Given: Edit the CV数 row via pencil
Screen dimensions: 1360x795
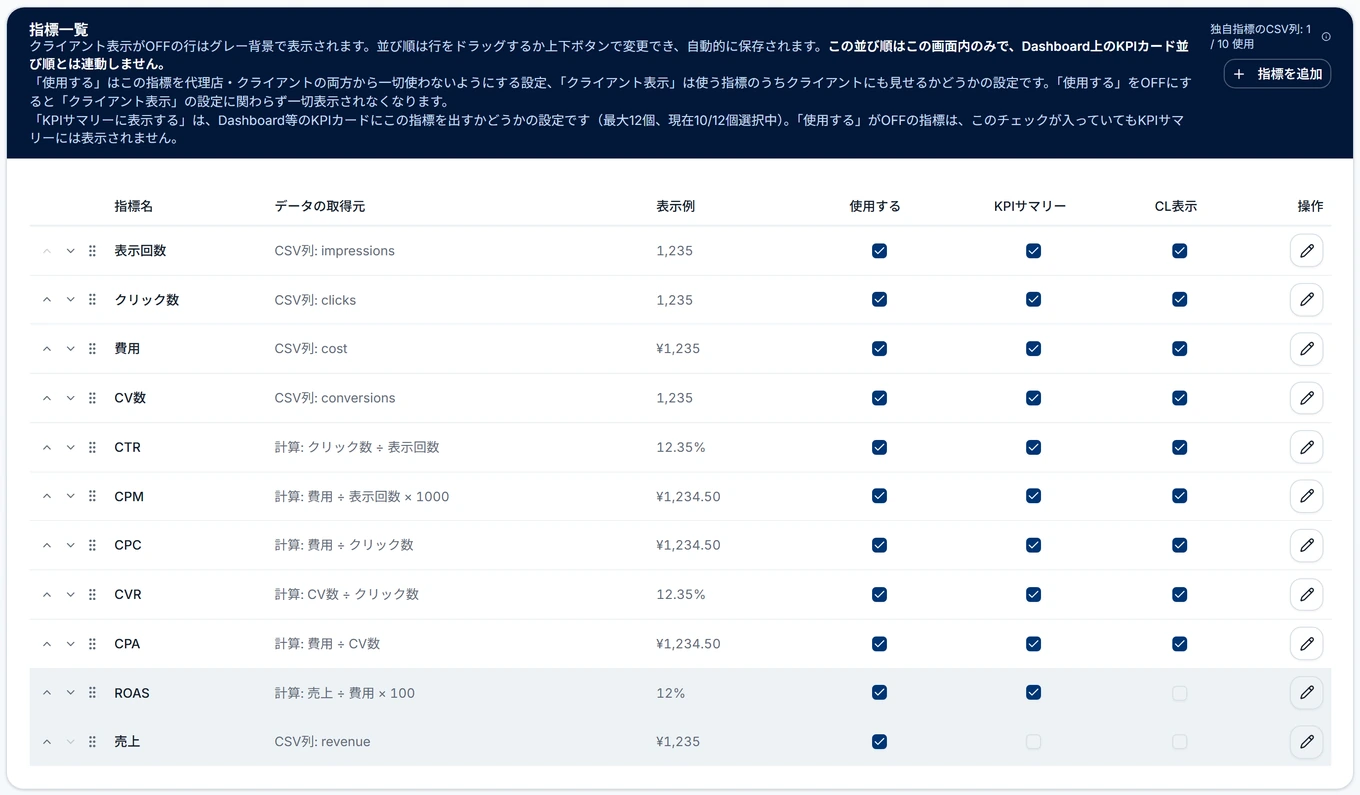Looking at the screenshot, I should 1306,398.
